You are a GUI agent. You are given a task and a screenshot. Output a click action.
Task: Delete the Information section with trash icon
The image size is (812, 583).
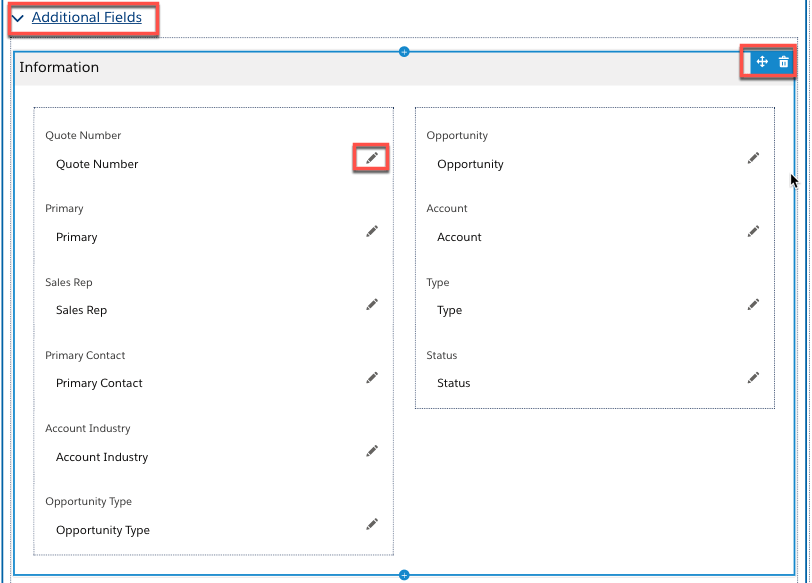(784, 62)
